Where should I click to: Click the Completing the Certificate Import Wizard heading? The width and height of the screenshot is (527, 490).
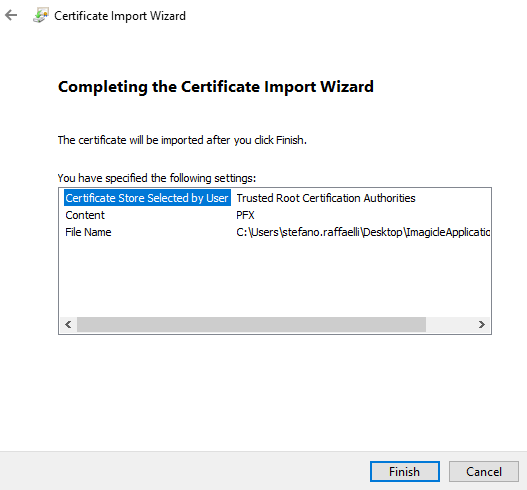click(x=216, y=87)
